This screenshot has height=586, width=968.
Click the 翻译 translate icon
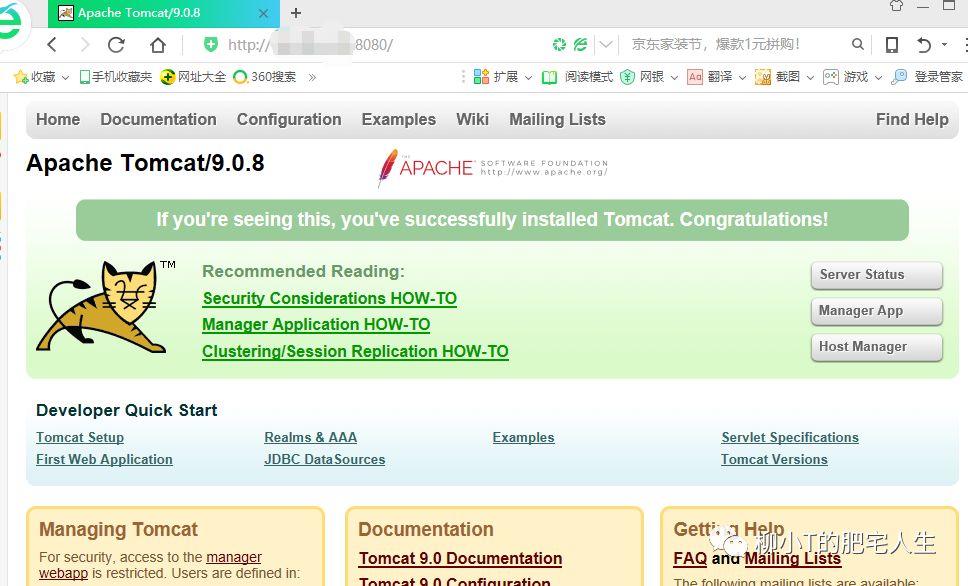click(x=695, y=77)
